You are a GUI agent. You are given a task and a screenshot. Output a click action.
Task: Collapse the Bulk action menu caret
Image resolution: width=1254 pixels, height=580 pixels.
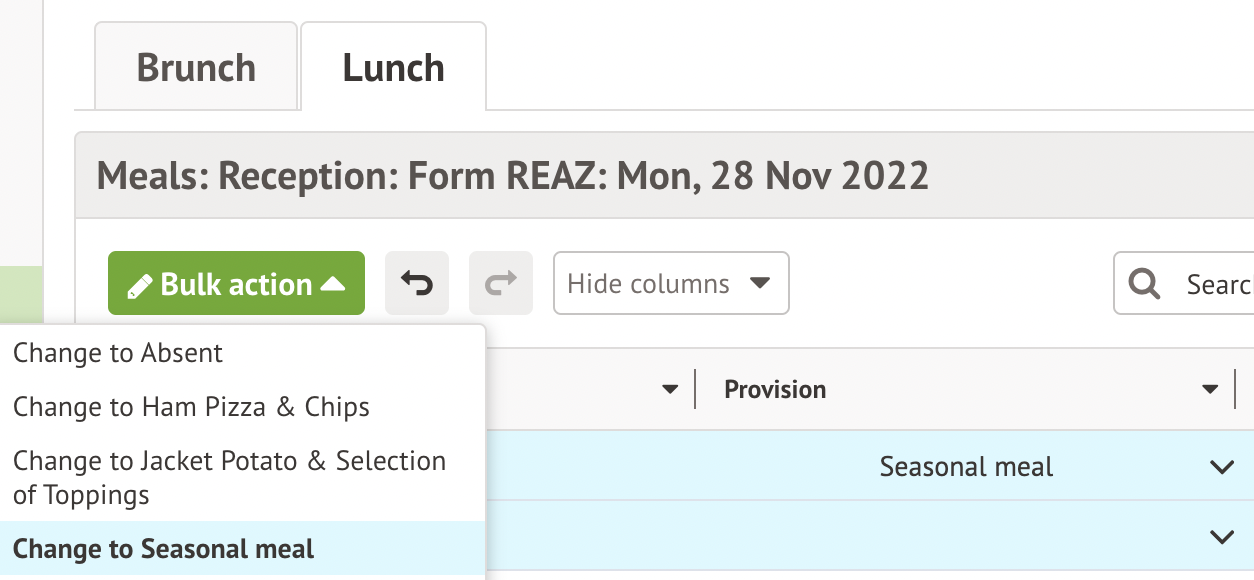tap(333, 284)
